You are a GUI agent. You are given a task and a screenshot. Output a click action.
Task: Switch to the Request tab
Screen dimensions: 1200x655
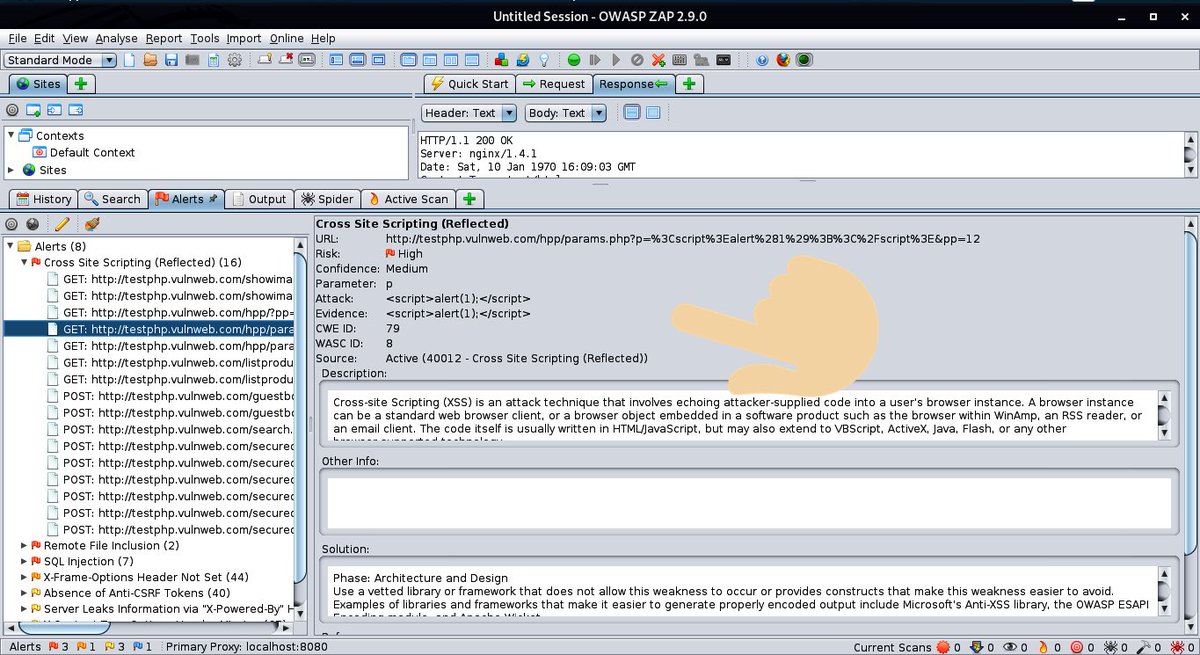point(554,84)
